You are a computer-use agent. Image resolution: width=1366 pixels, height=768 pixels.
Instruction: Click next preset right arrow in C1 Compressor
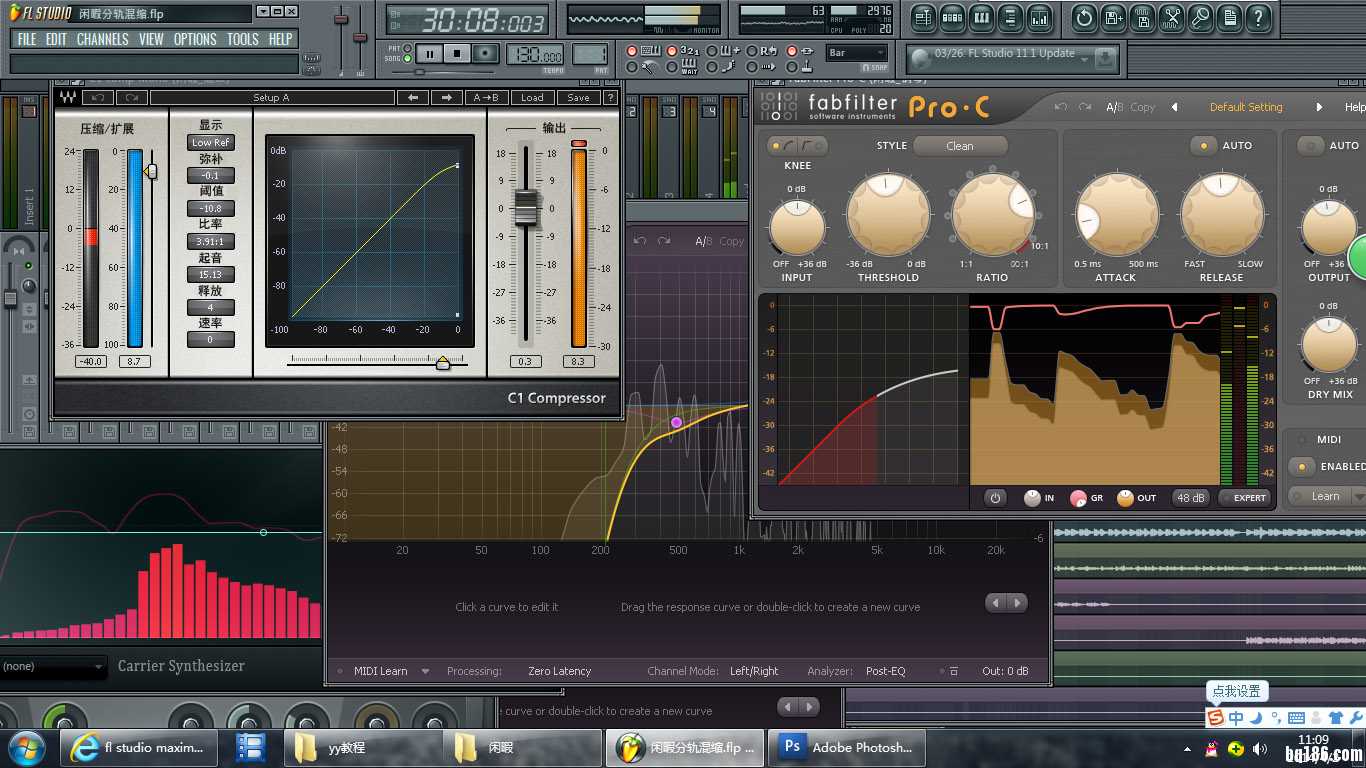(447, 98)
